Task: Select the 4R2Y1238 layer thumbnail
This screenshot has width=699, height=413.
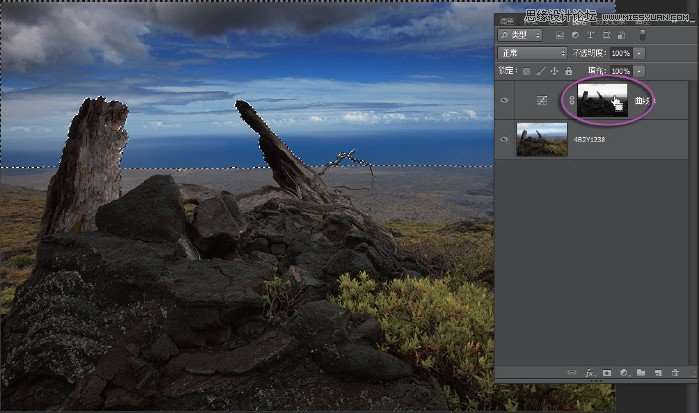Action: click(x=541, y=139)
